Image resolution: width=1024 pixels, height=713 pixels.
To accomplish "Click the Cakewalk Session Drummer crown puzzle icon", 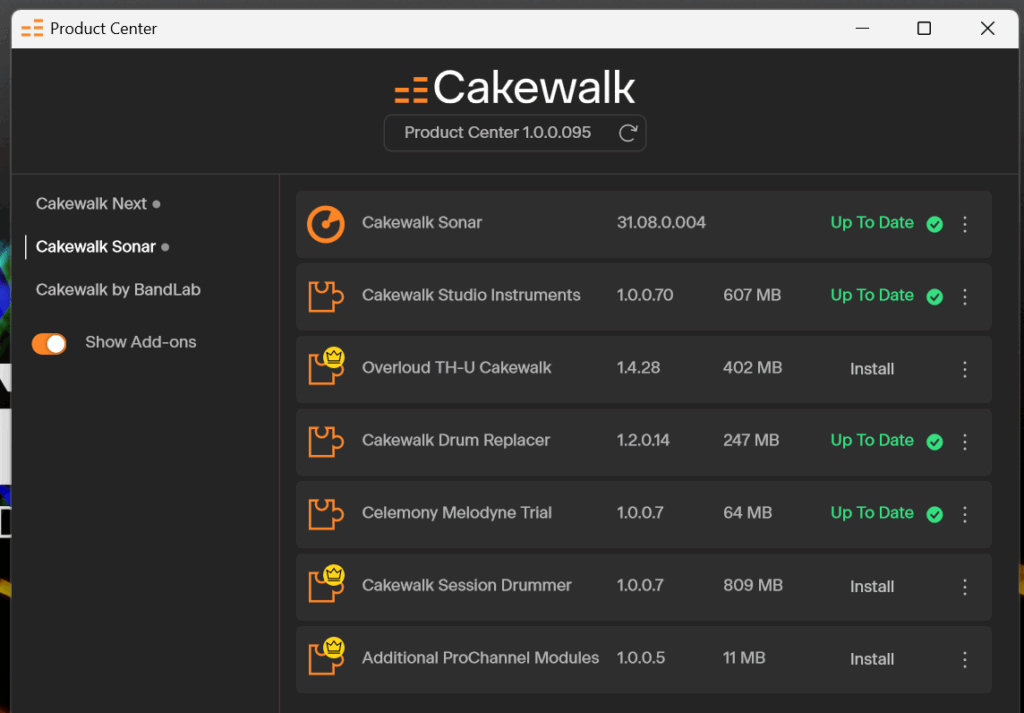I will pos(326,584).
